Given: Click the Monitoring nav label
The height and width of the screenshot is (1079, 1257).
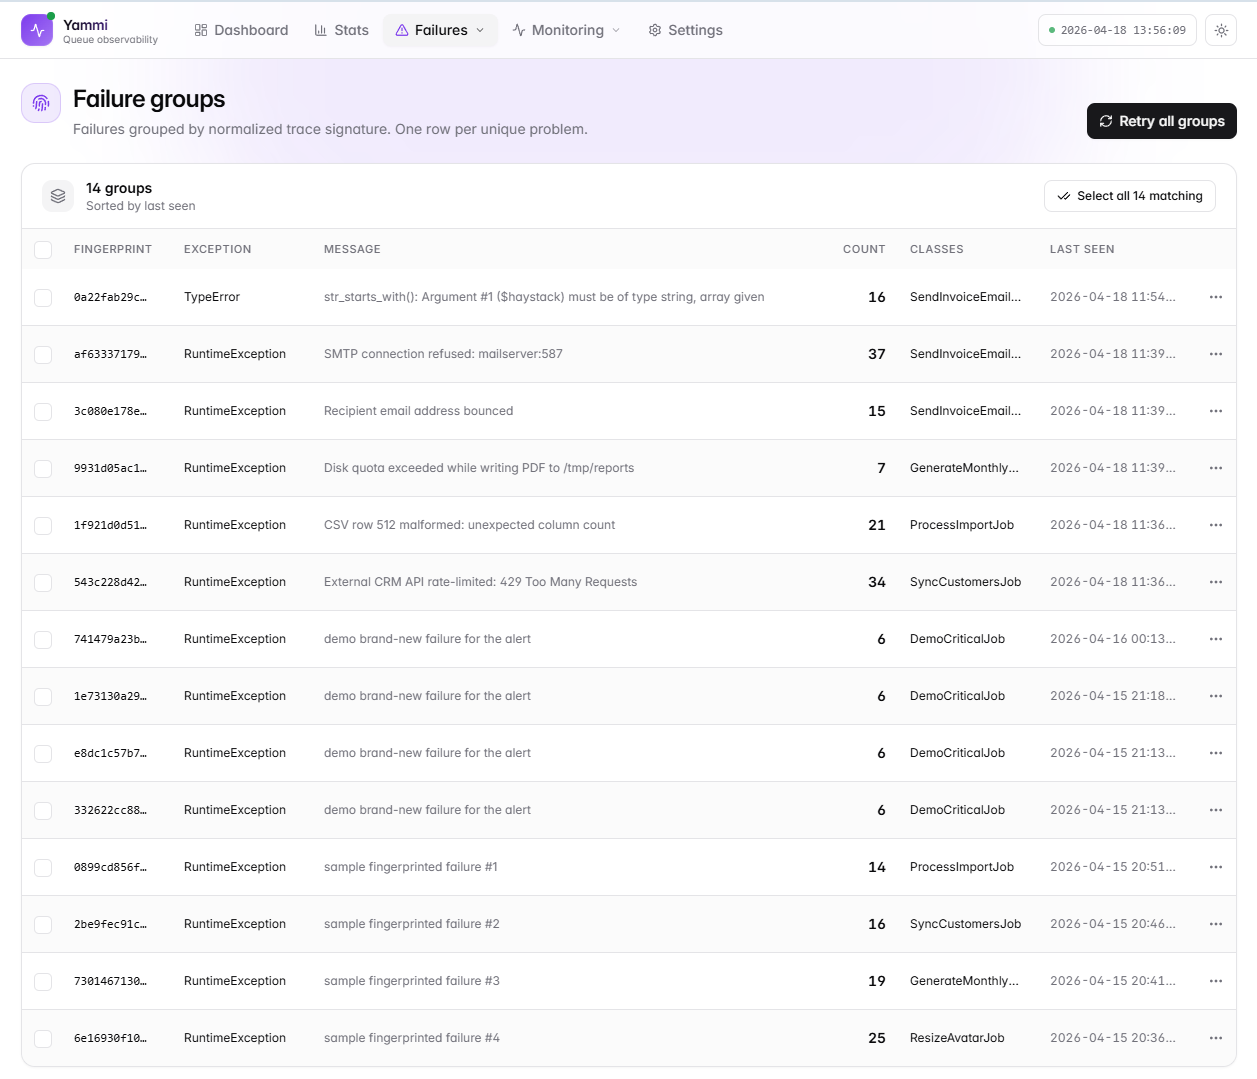Looking at the screenshot, I should point(568,30).
